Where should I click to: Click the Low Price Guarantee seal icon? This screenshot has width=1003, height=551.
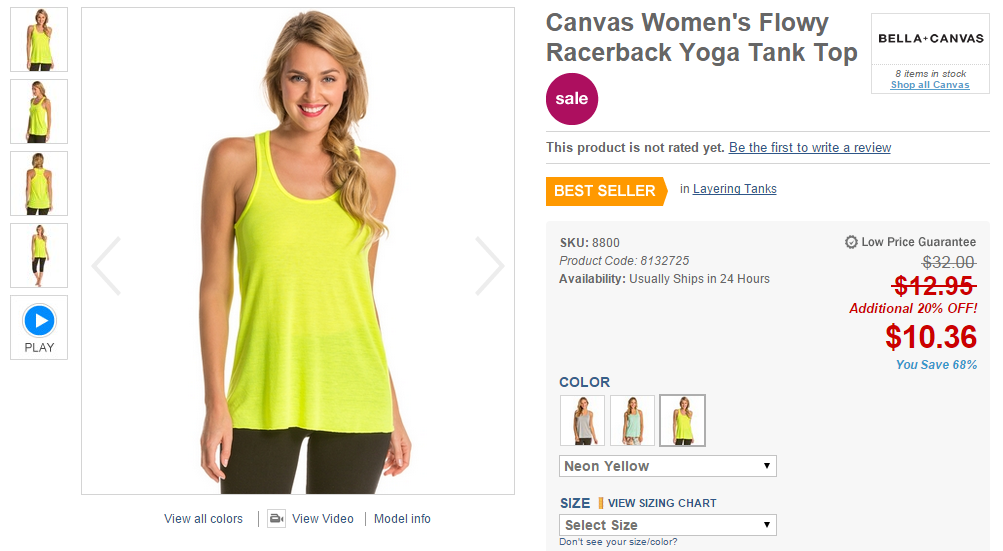[851, 242]
